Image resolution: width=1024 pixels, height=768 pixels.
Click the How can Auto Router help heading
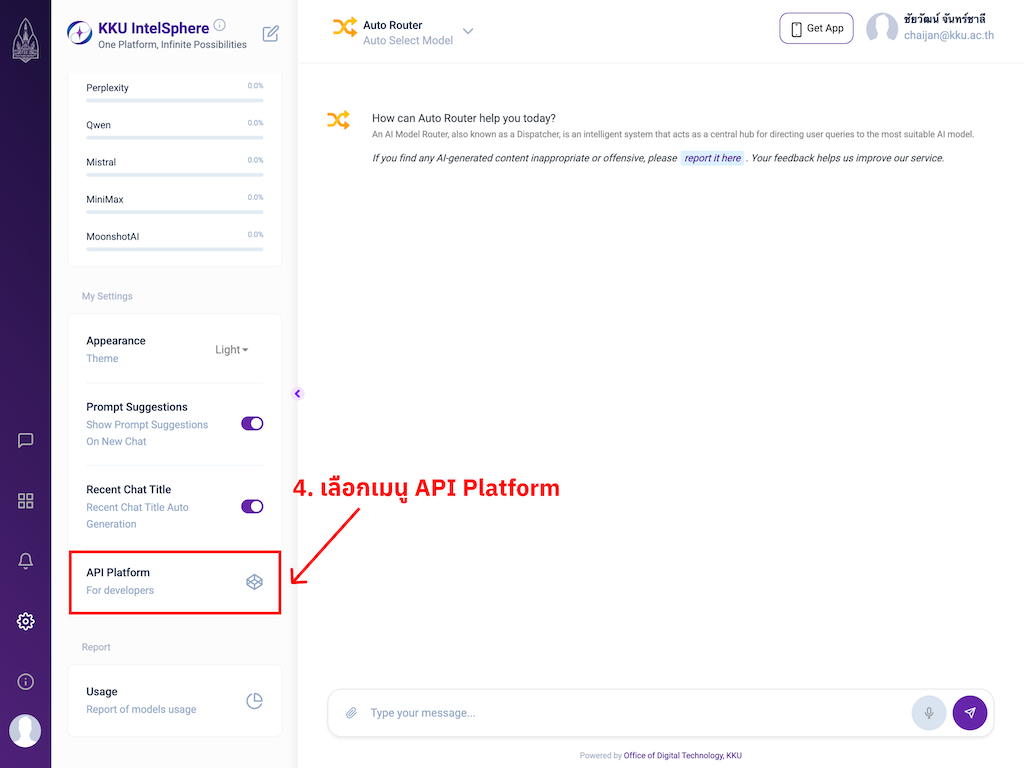(464, 118)
